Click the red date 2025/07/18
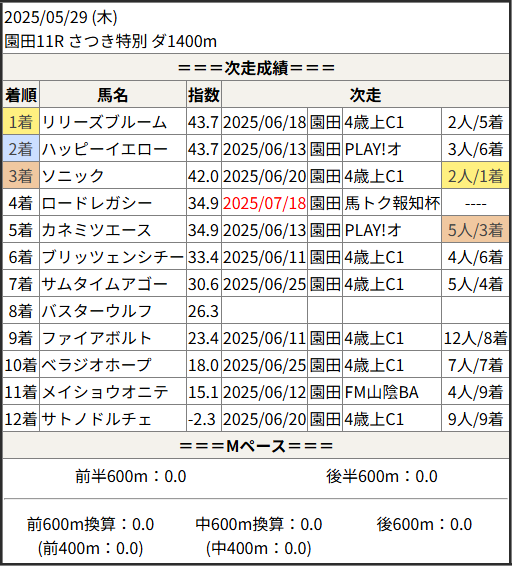Image resolution: width=512 pixels, height=566 pixels. coord(265,203)
